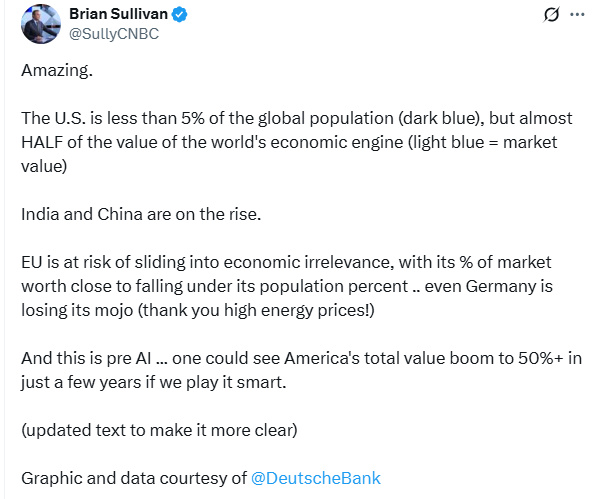This screenshot has width=594, height=499.
Task: Click the "50%+" figure in the post
Action: pos(541,358)
